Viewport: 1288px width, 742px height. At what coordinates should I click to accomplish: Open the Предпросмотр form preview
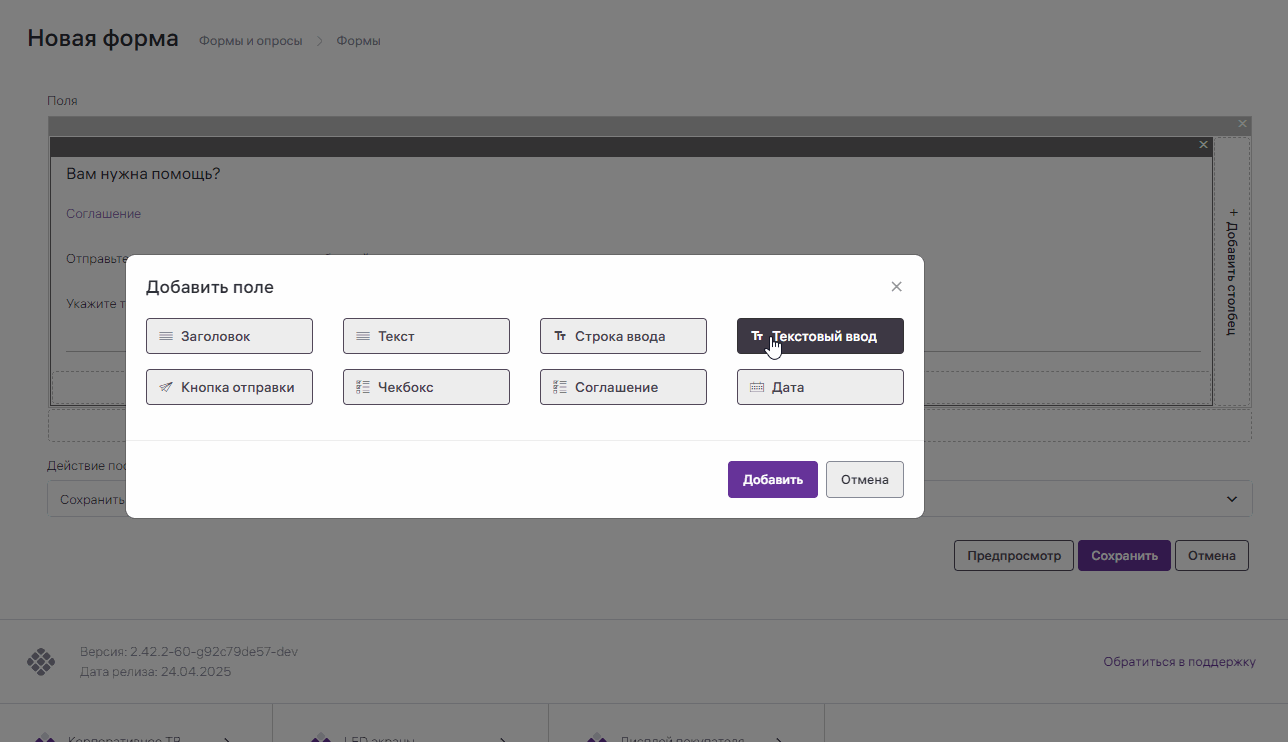pos(1013,556)
